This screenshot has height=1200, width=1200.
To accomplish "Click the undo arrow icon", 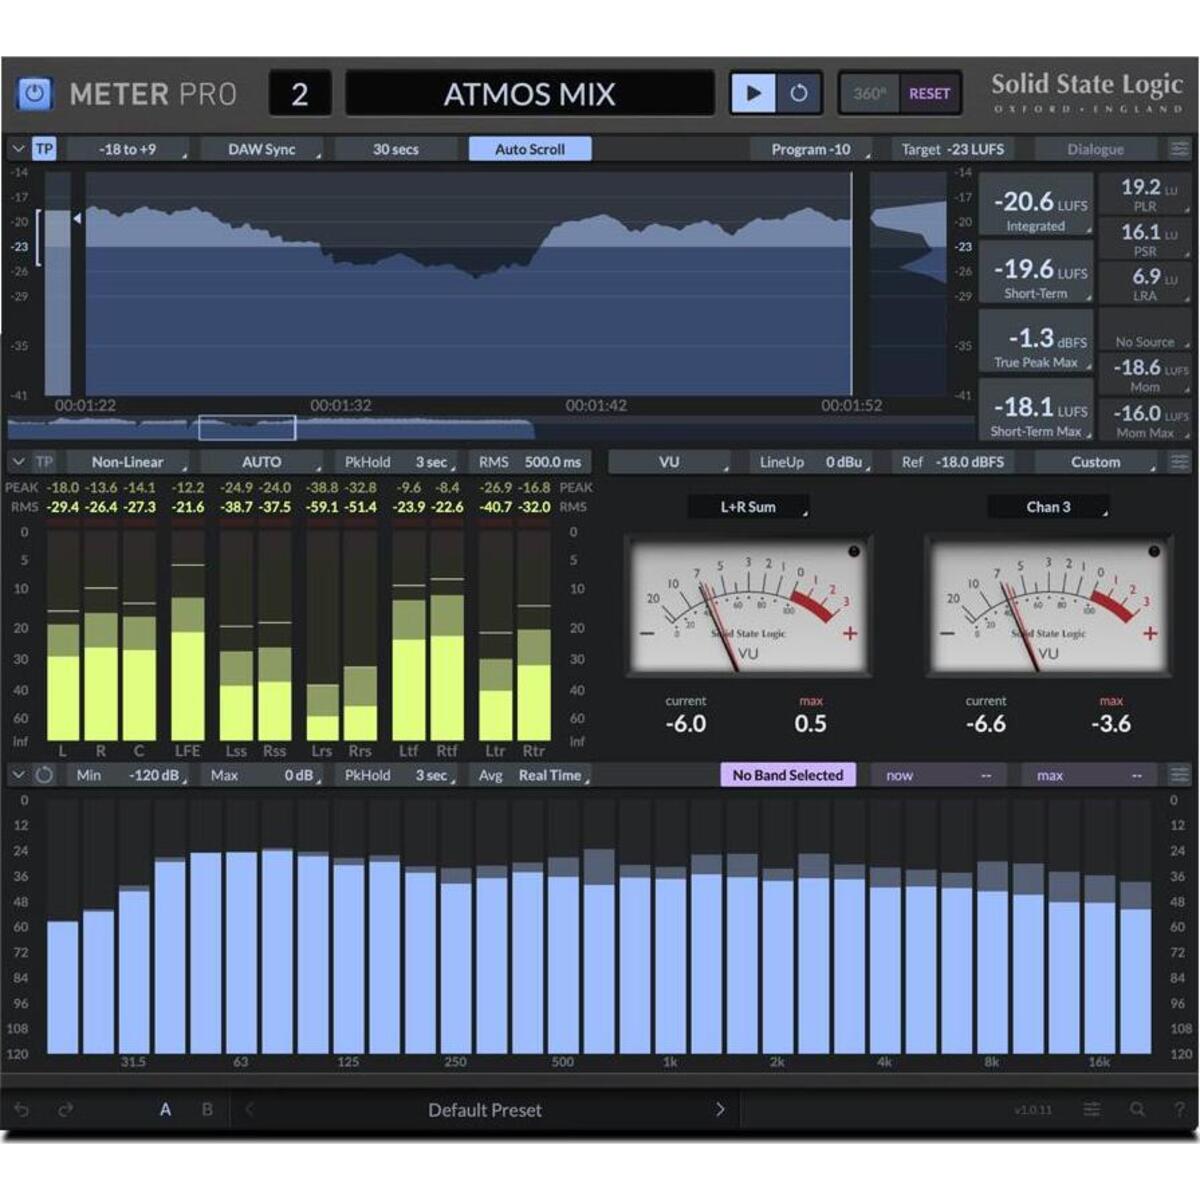I will coord(22,1110).
